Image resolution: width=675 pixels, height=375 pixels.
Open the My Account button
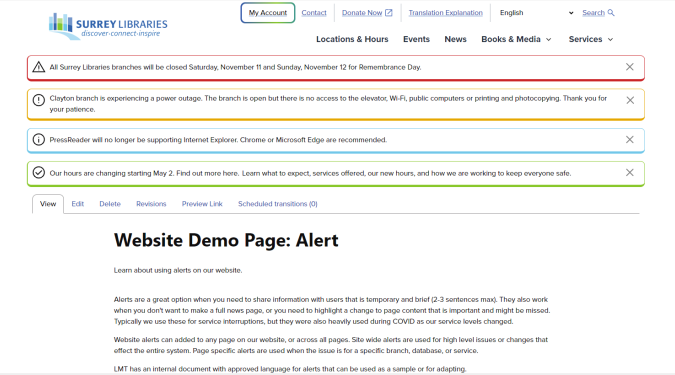click(x=268, y=13)
